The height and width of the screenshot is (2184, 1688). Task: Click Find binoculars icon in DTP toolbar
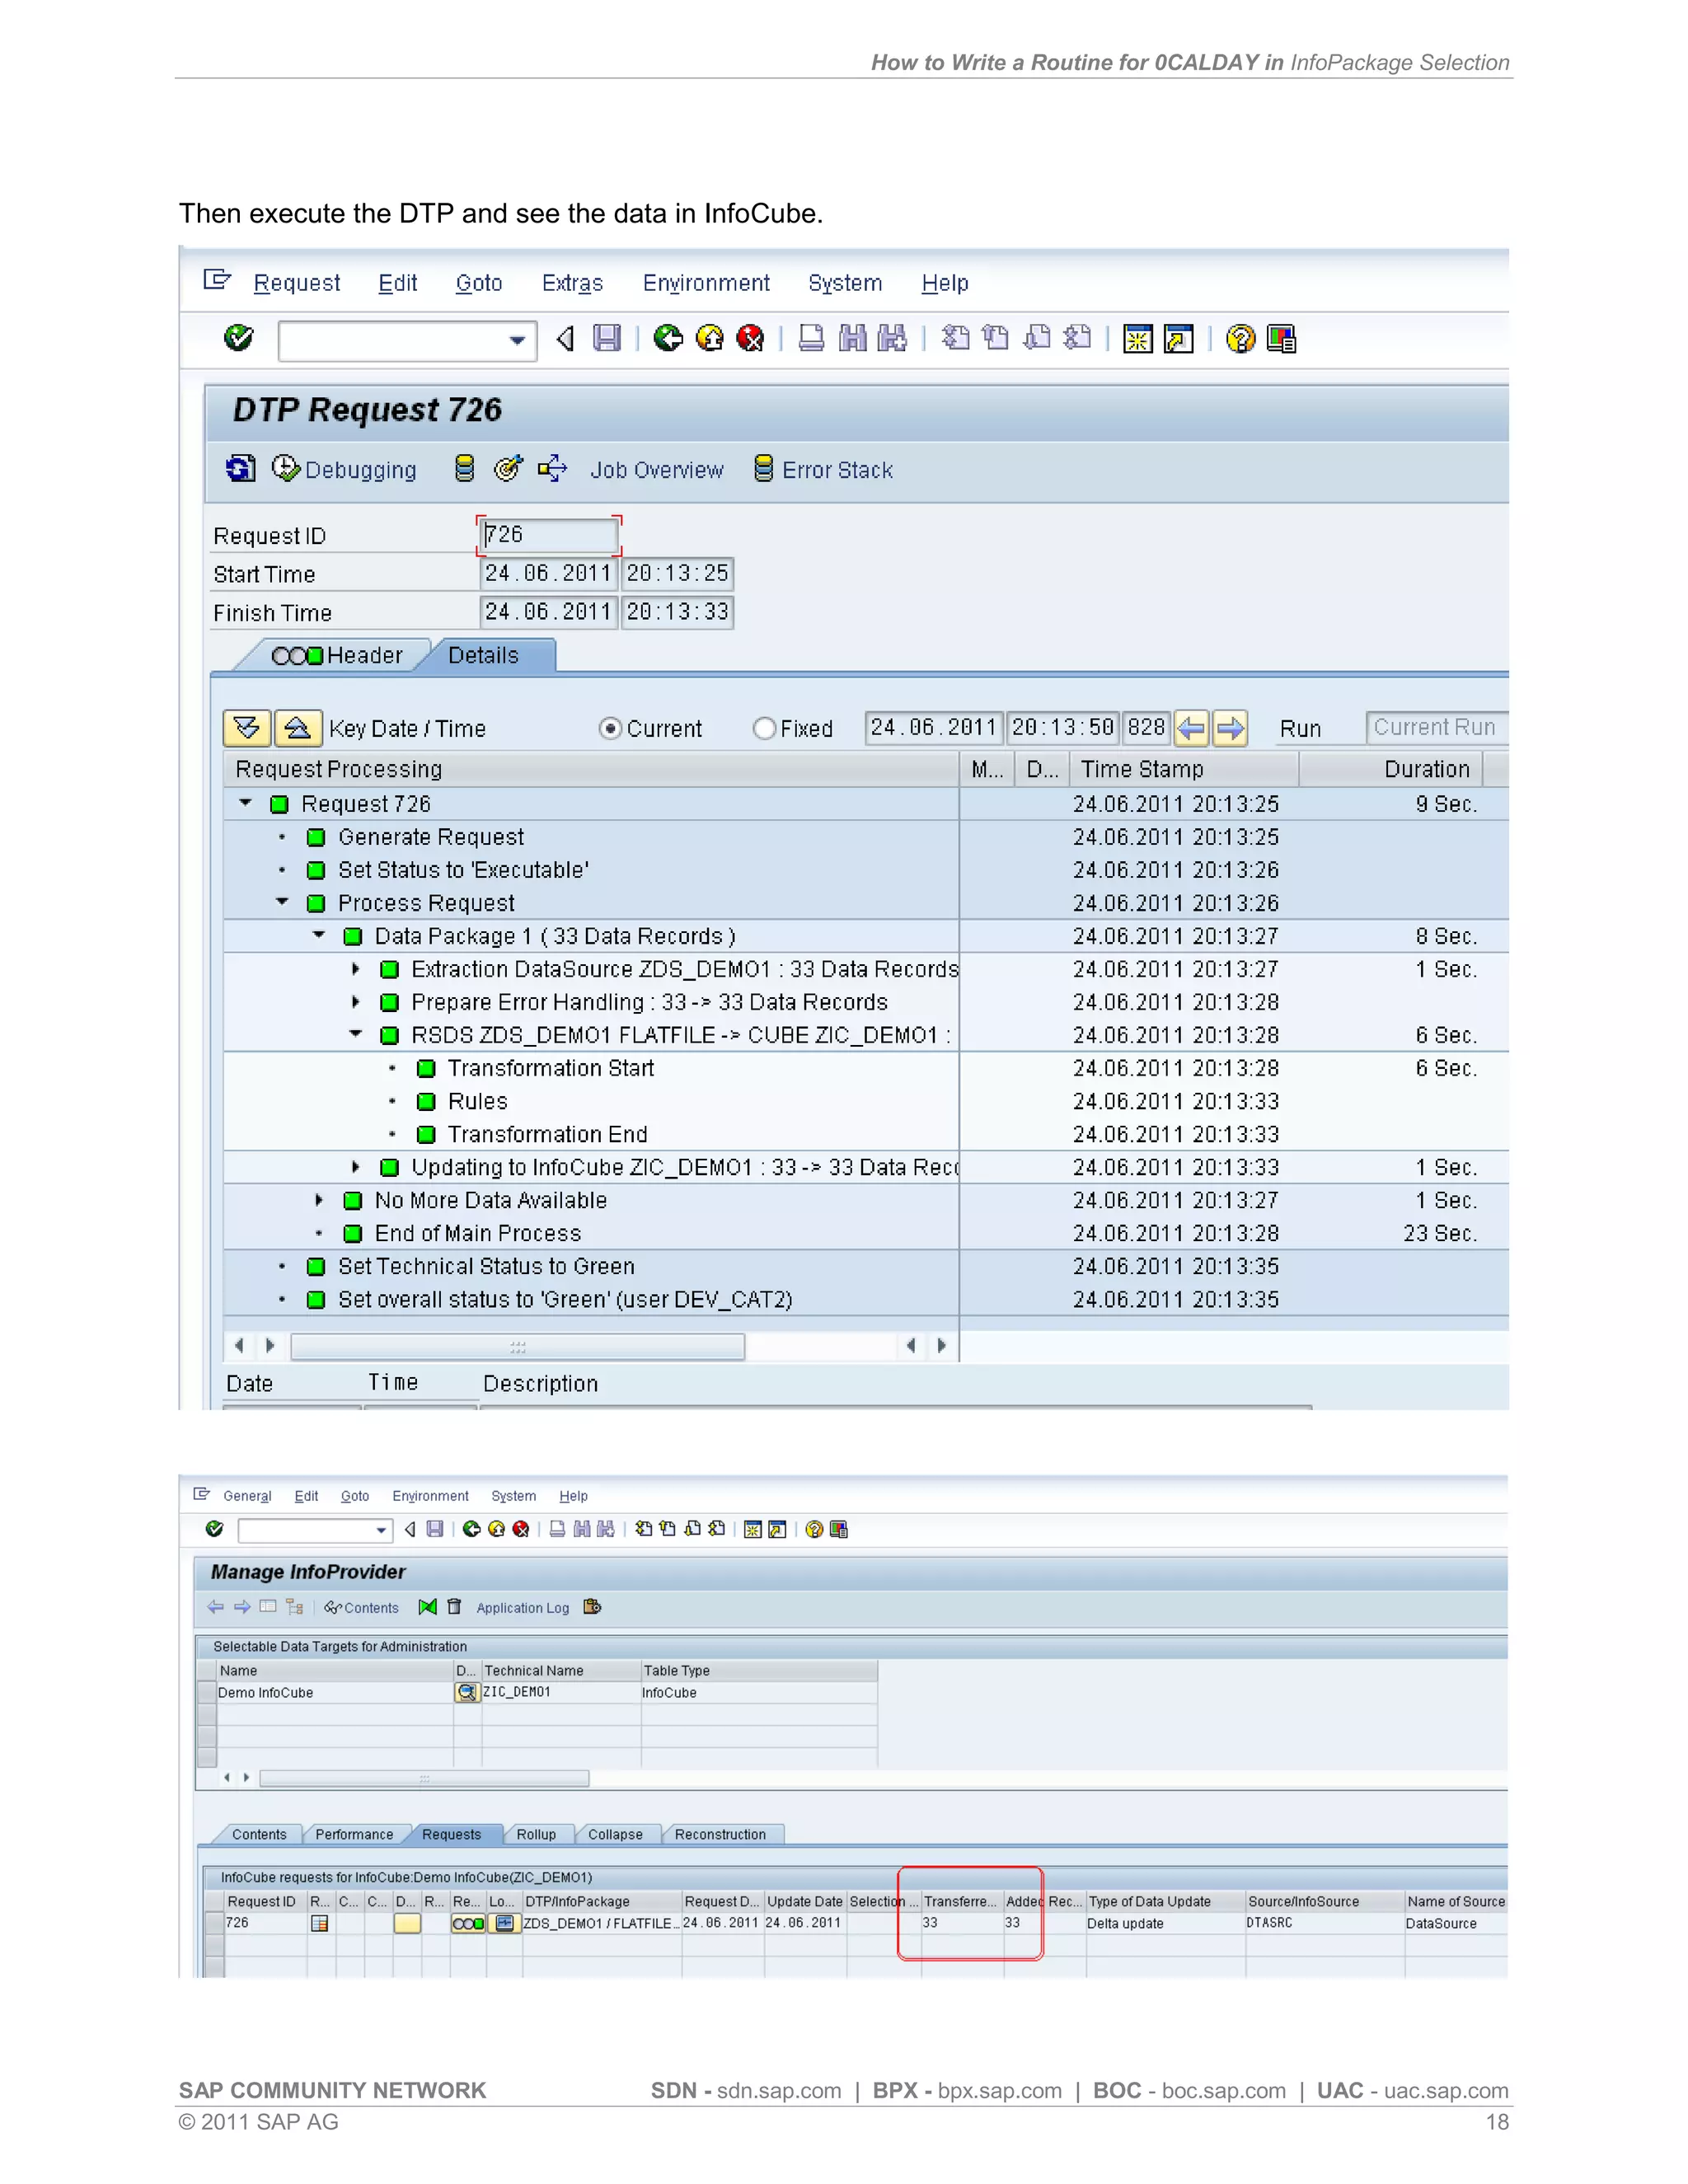[x=852, y=338]
